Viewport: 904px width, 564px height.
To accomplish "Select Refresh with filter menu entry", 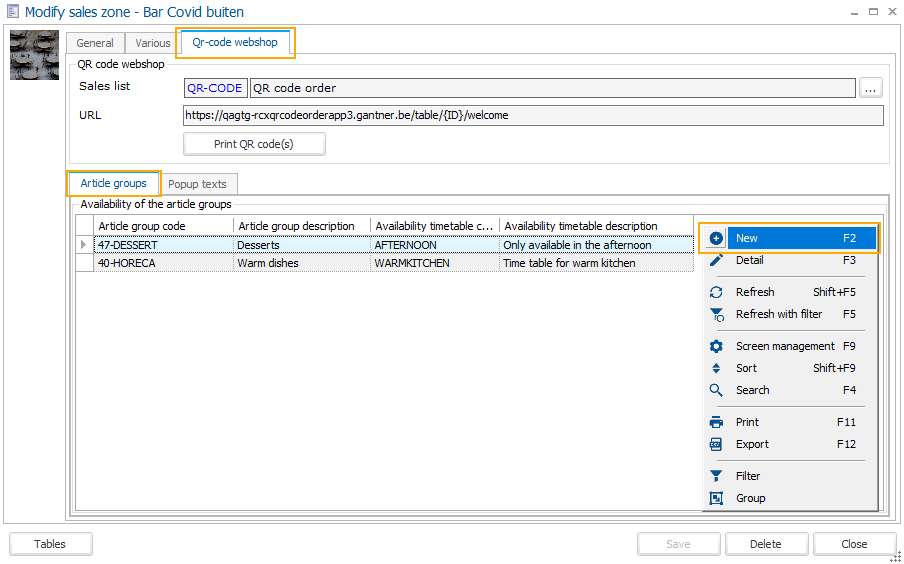I will pyautogui.click(x=779, y=314).
